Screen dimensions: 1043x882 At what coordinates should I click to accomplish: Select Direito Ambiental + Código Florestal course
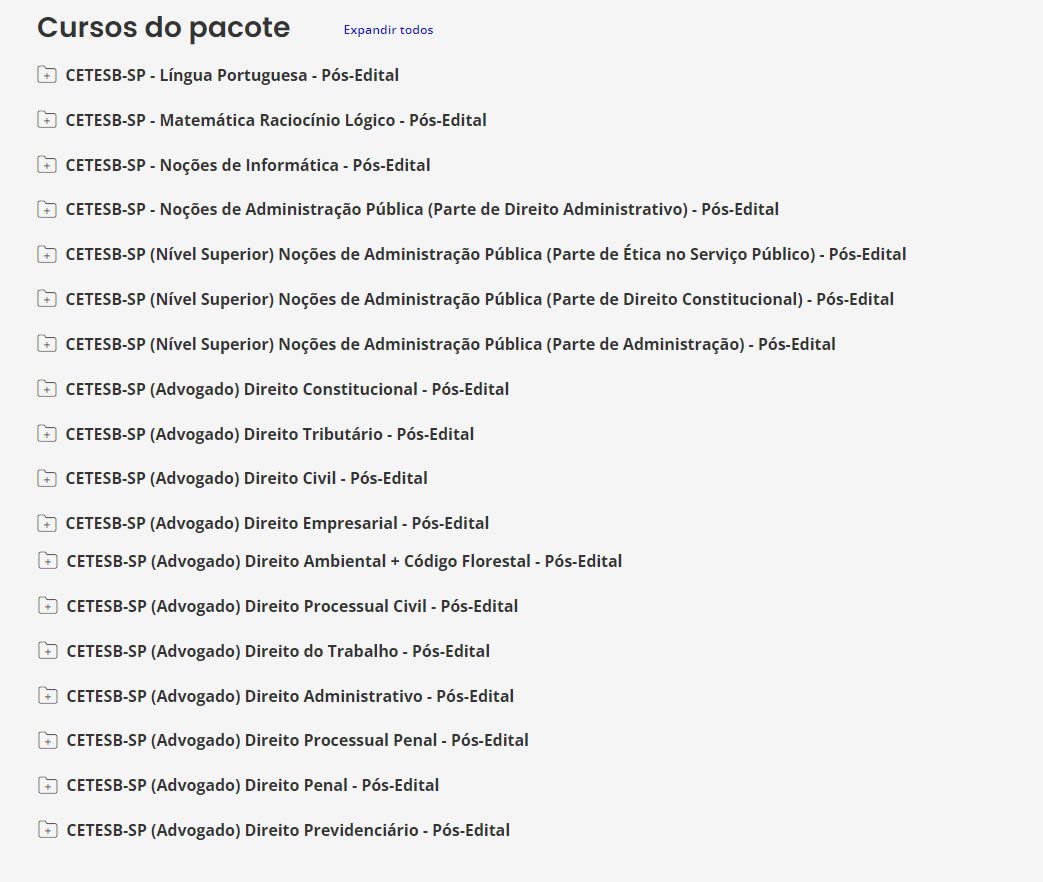tap(344, 561)
